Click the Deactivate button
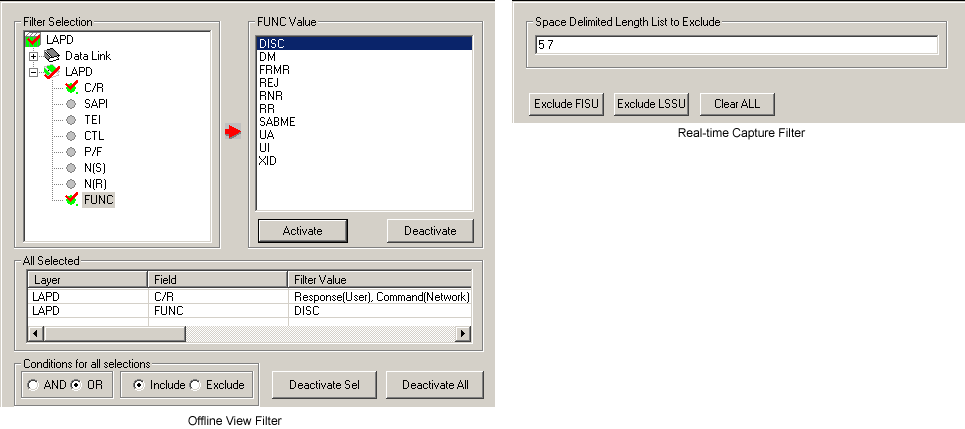 tap(430, 231)
